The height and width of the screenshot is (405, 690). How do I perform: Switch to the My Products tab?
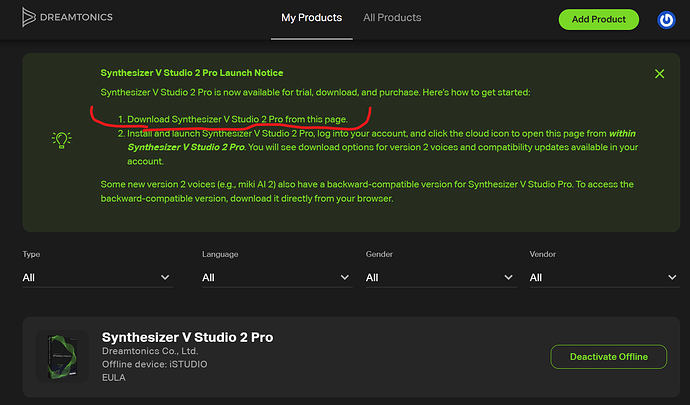(x=312, y=18)
